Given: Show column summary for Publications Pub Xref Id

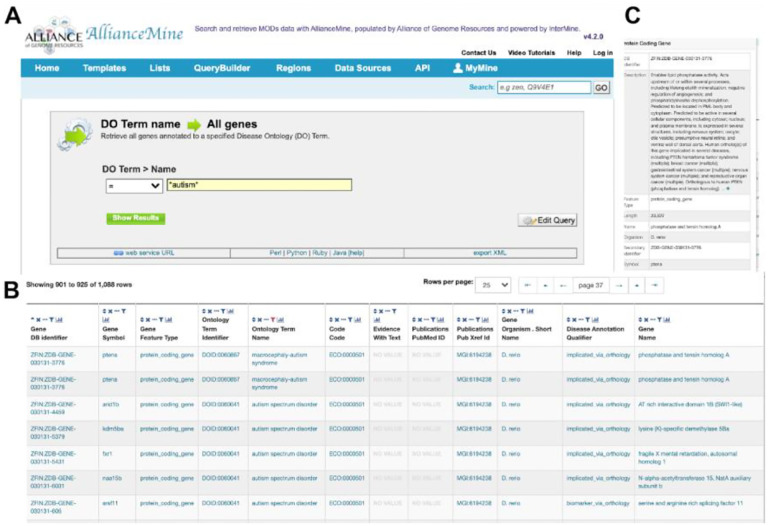Looking at the screenshot, I should tap(486, 320).
